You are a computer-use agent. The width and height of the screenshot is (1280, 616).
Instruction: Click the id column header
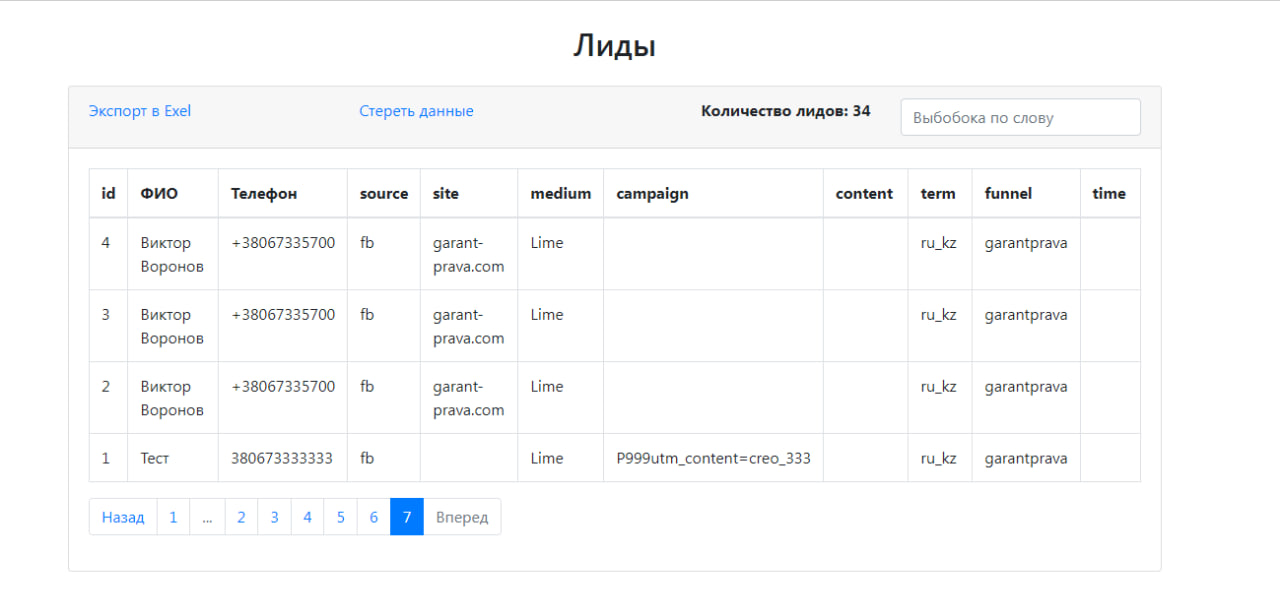[x=108, y=194]
